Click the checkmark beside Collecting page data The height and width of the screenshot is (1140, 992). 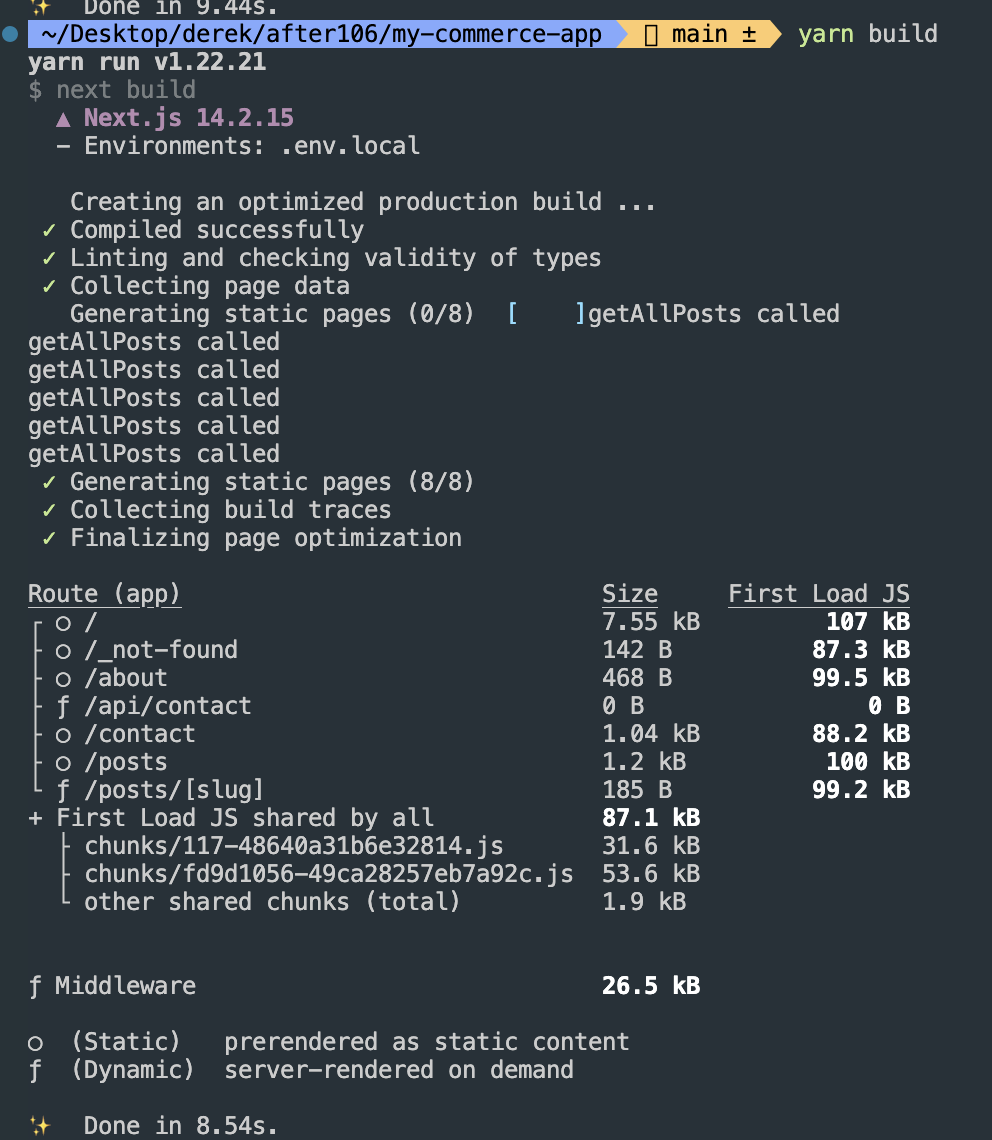[x=49, y=286]
